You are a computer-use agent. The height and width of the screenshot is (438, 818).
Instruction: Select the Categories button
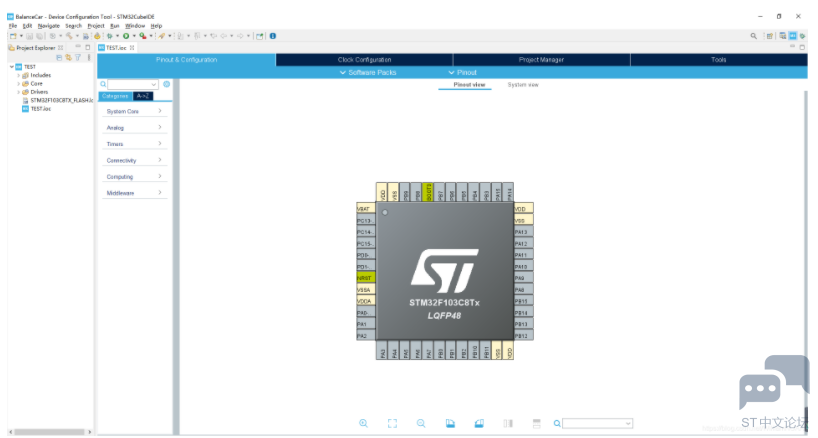(115, 96)
